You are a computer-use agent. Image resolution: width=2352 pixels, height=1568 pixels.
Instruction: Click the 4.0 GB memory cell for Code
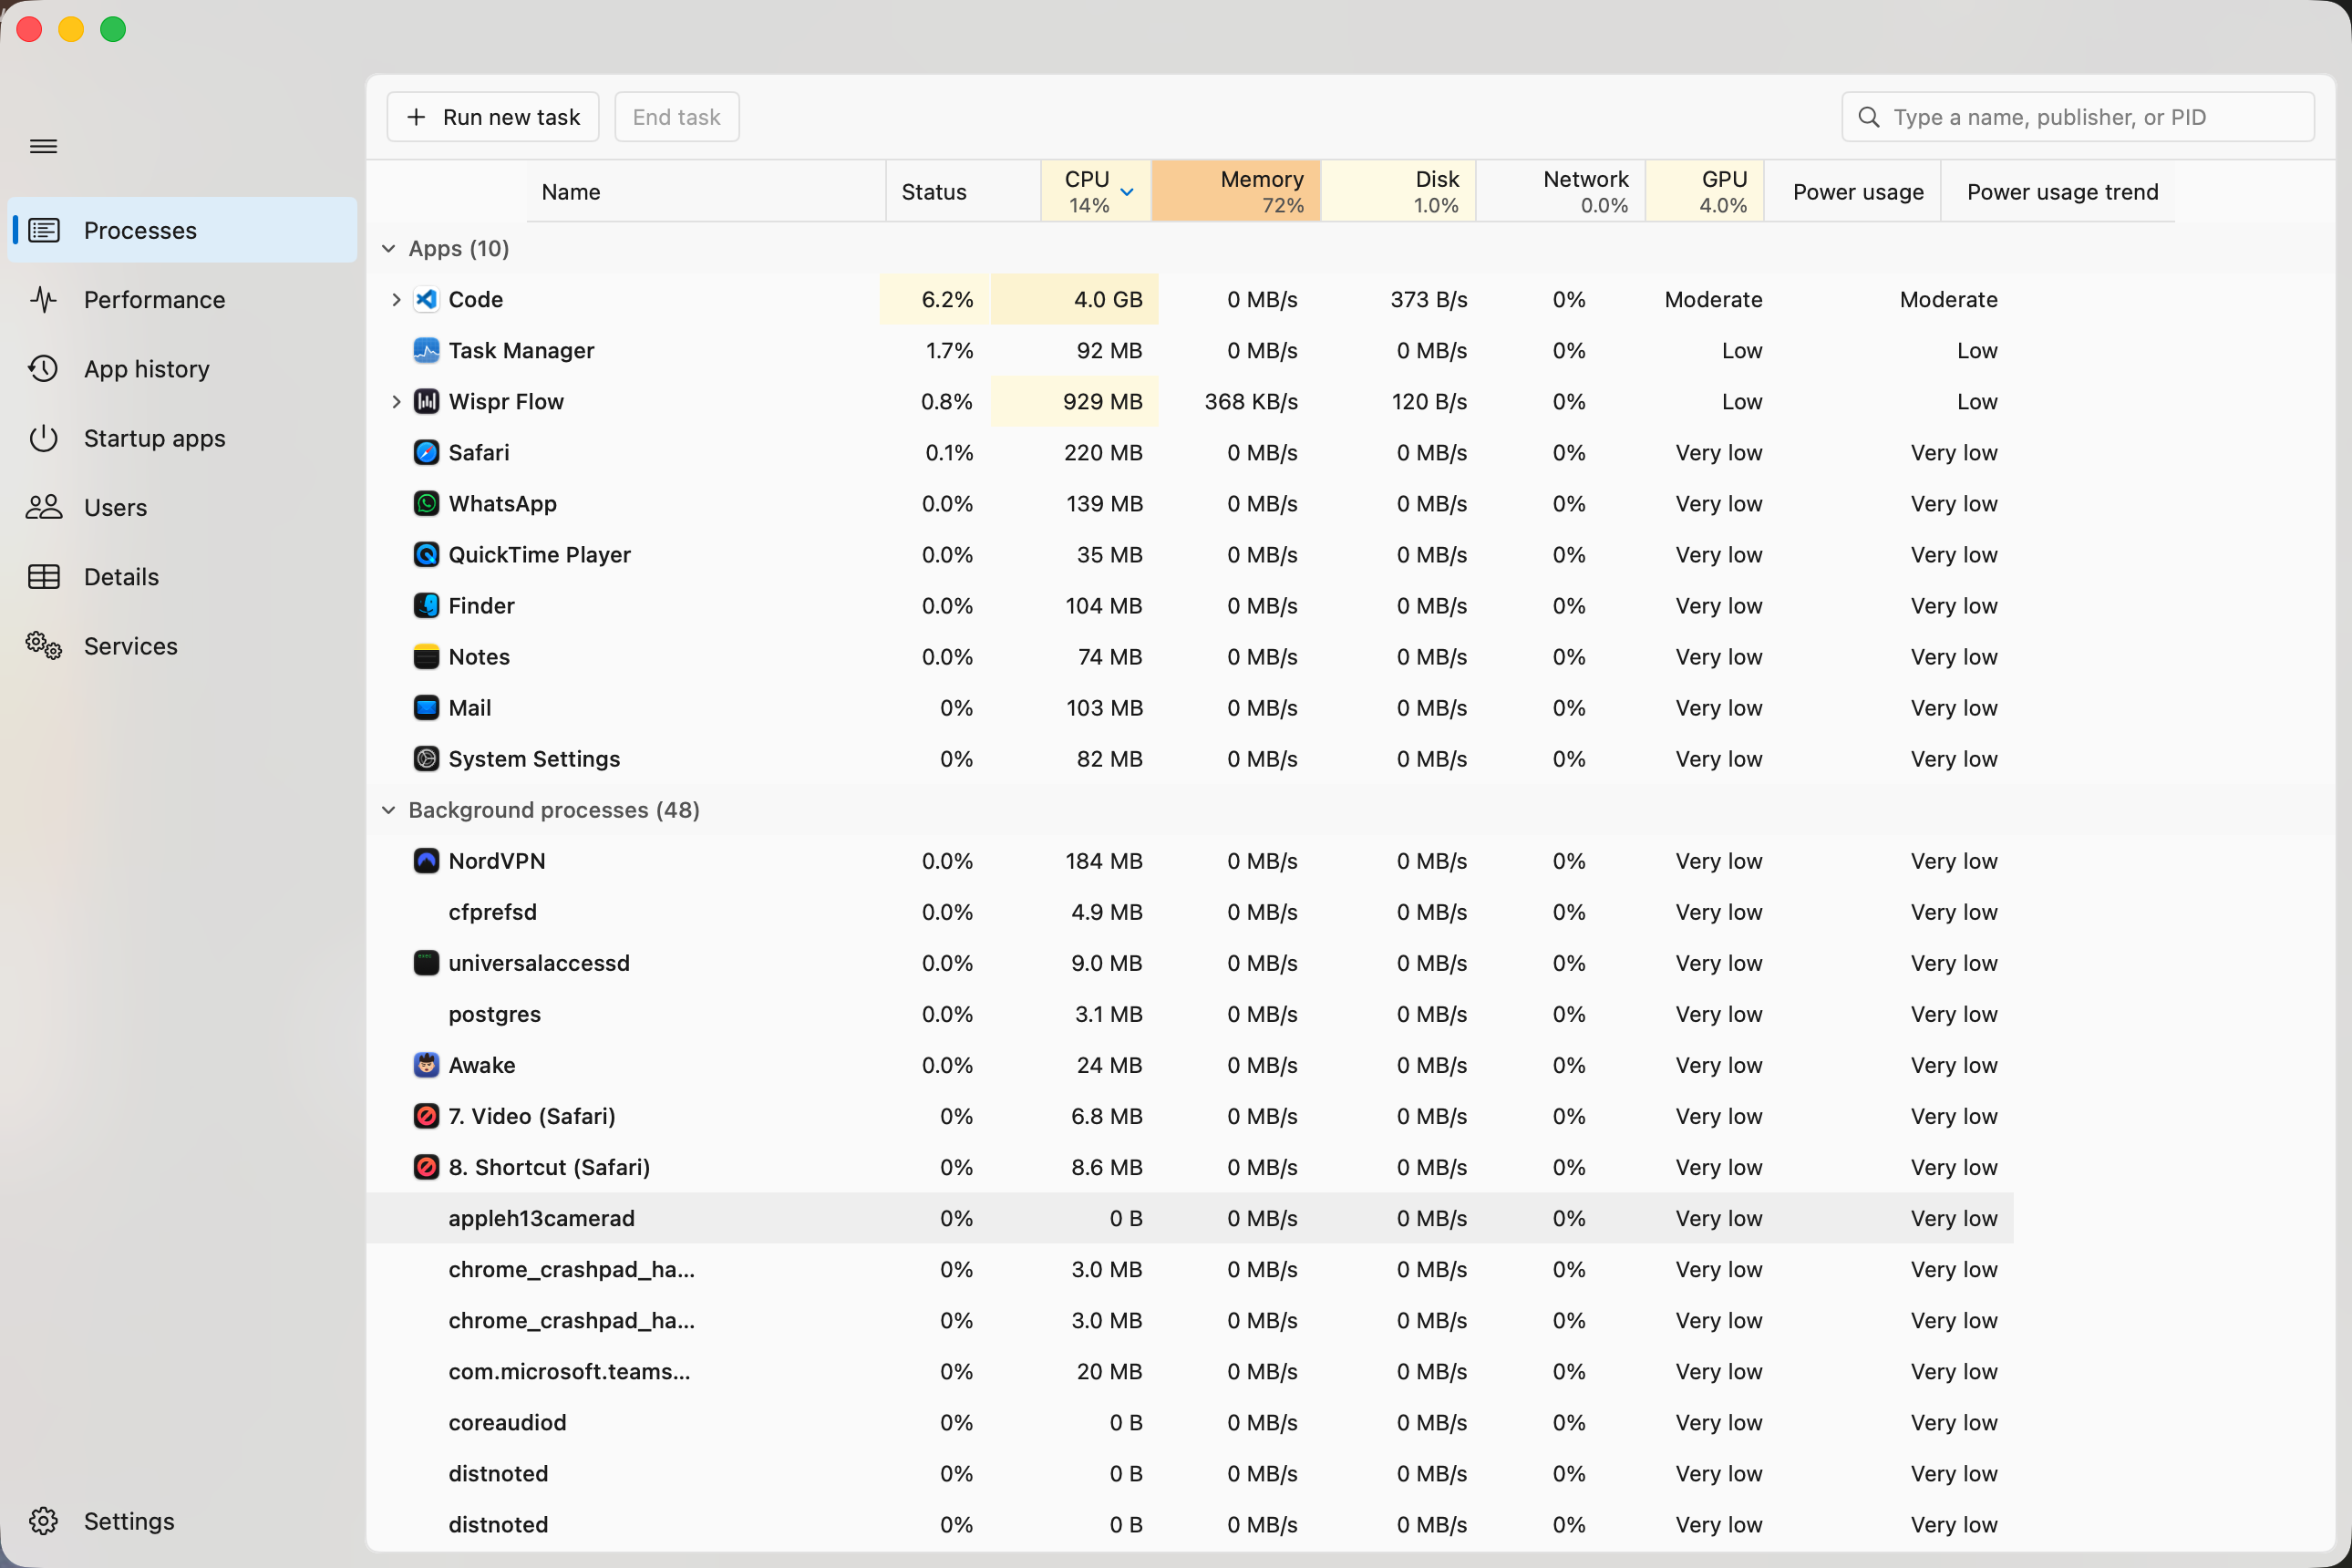pyautogui.click(x=1075, y=299)
